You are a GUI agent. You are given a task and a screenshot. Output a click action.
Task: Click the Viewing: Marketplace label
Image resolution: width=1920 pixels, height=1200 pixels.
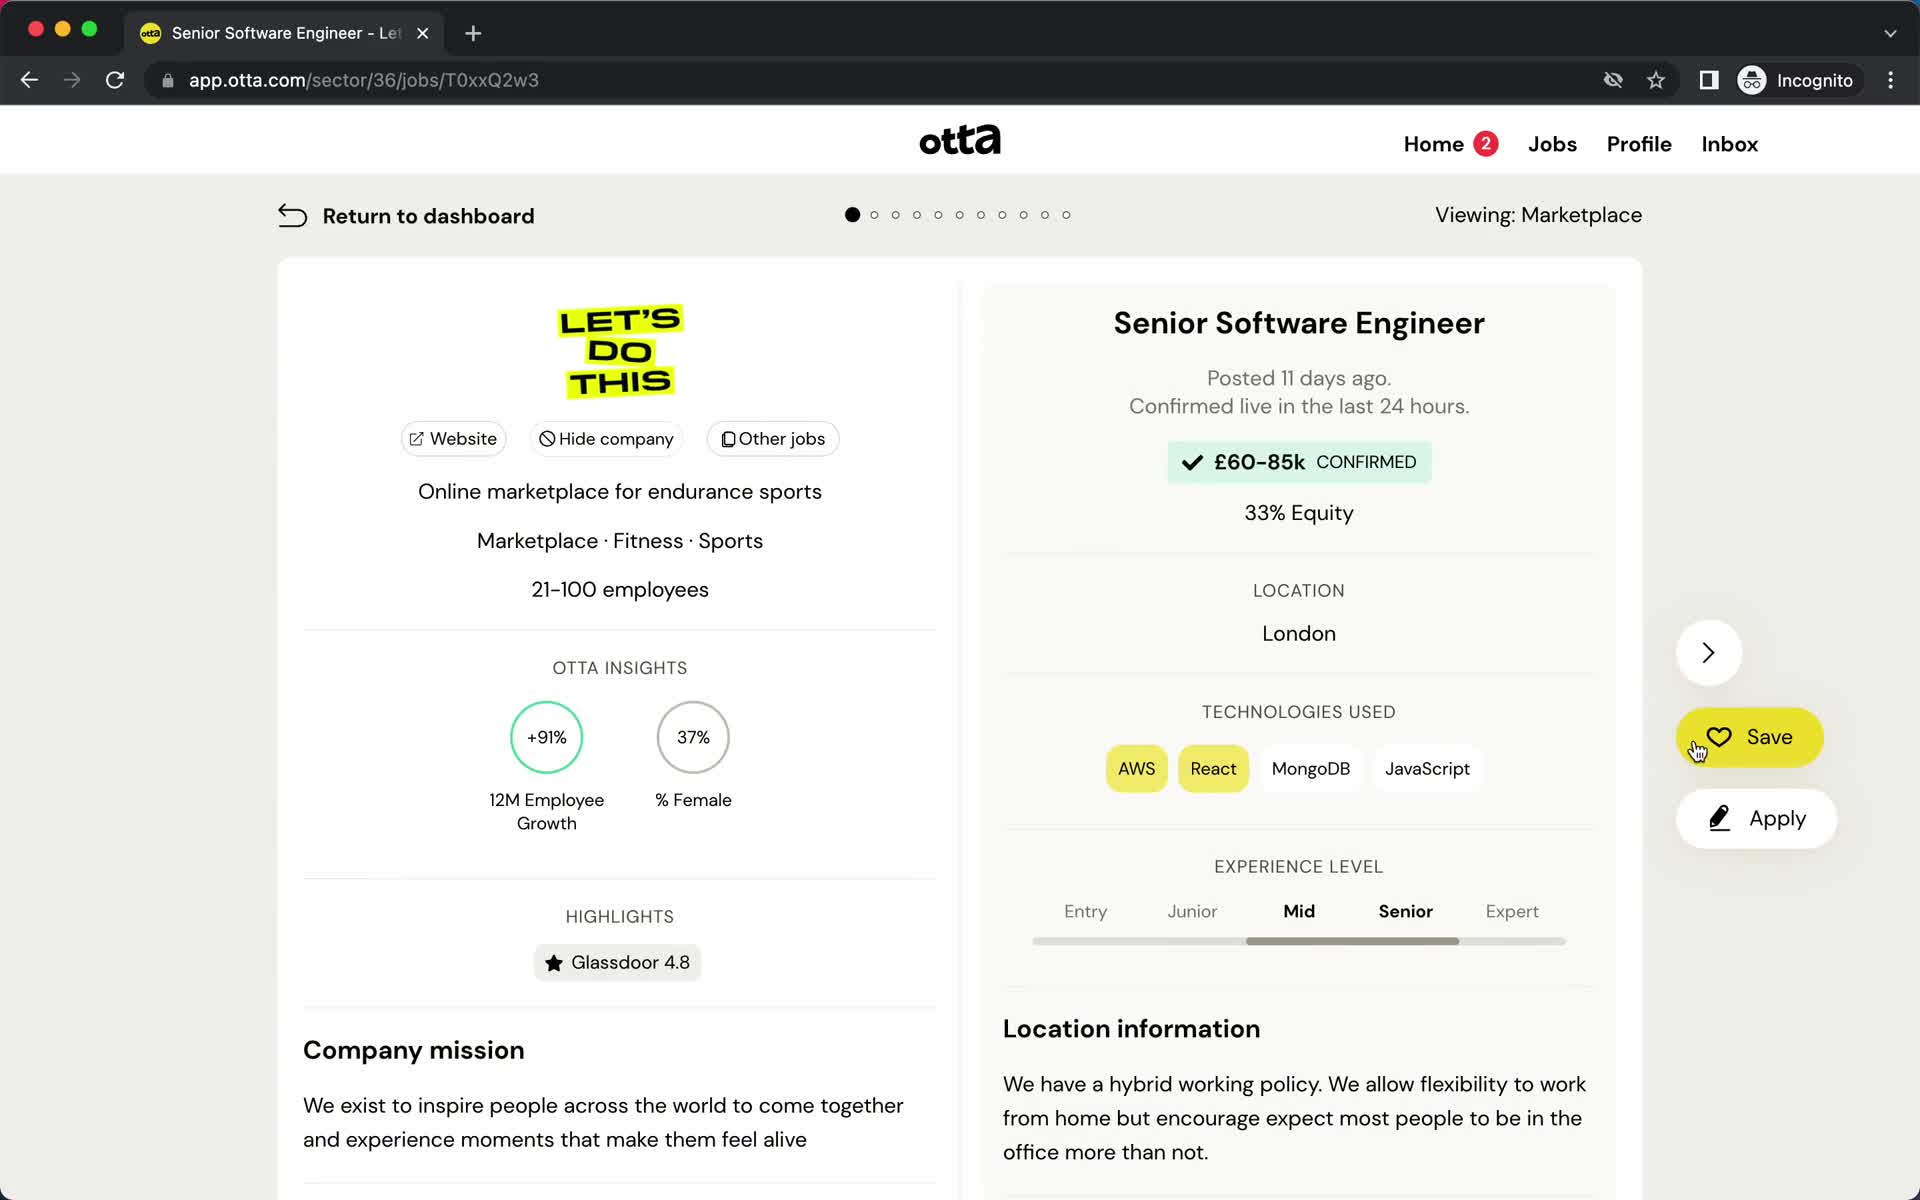point(1538,215)
